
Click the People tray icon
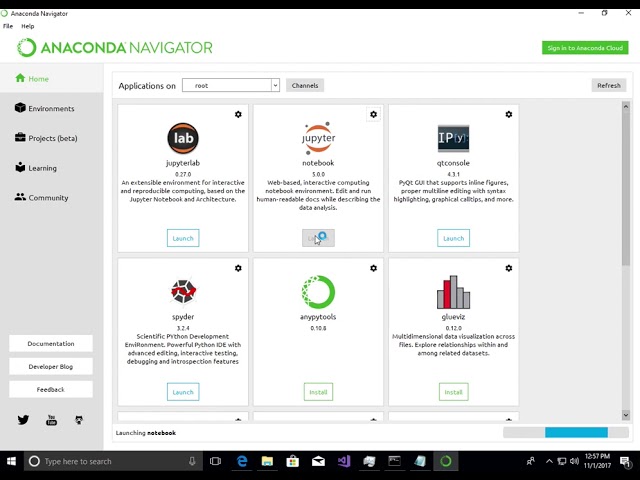click(531, 461)
